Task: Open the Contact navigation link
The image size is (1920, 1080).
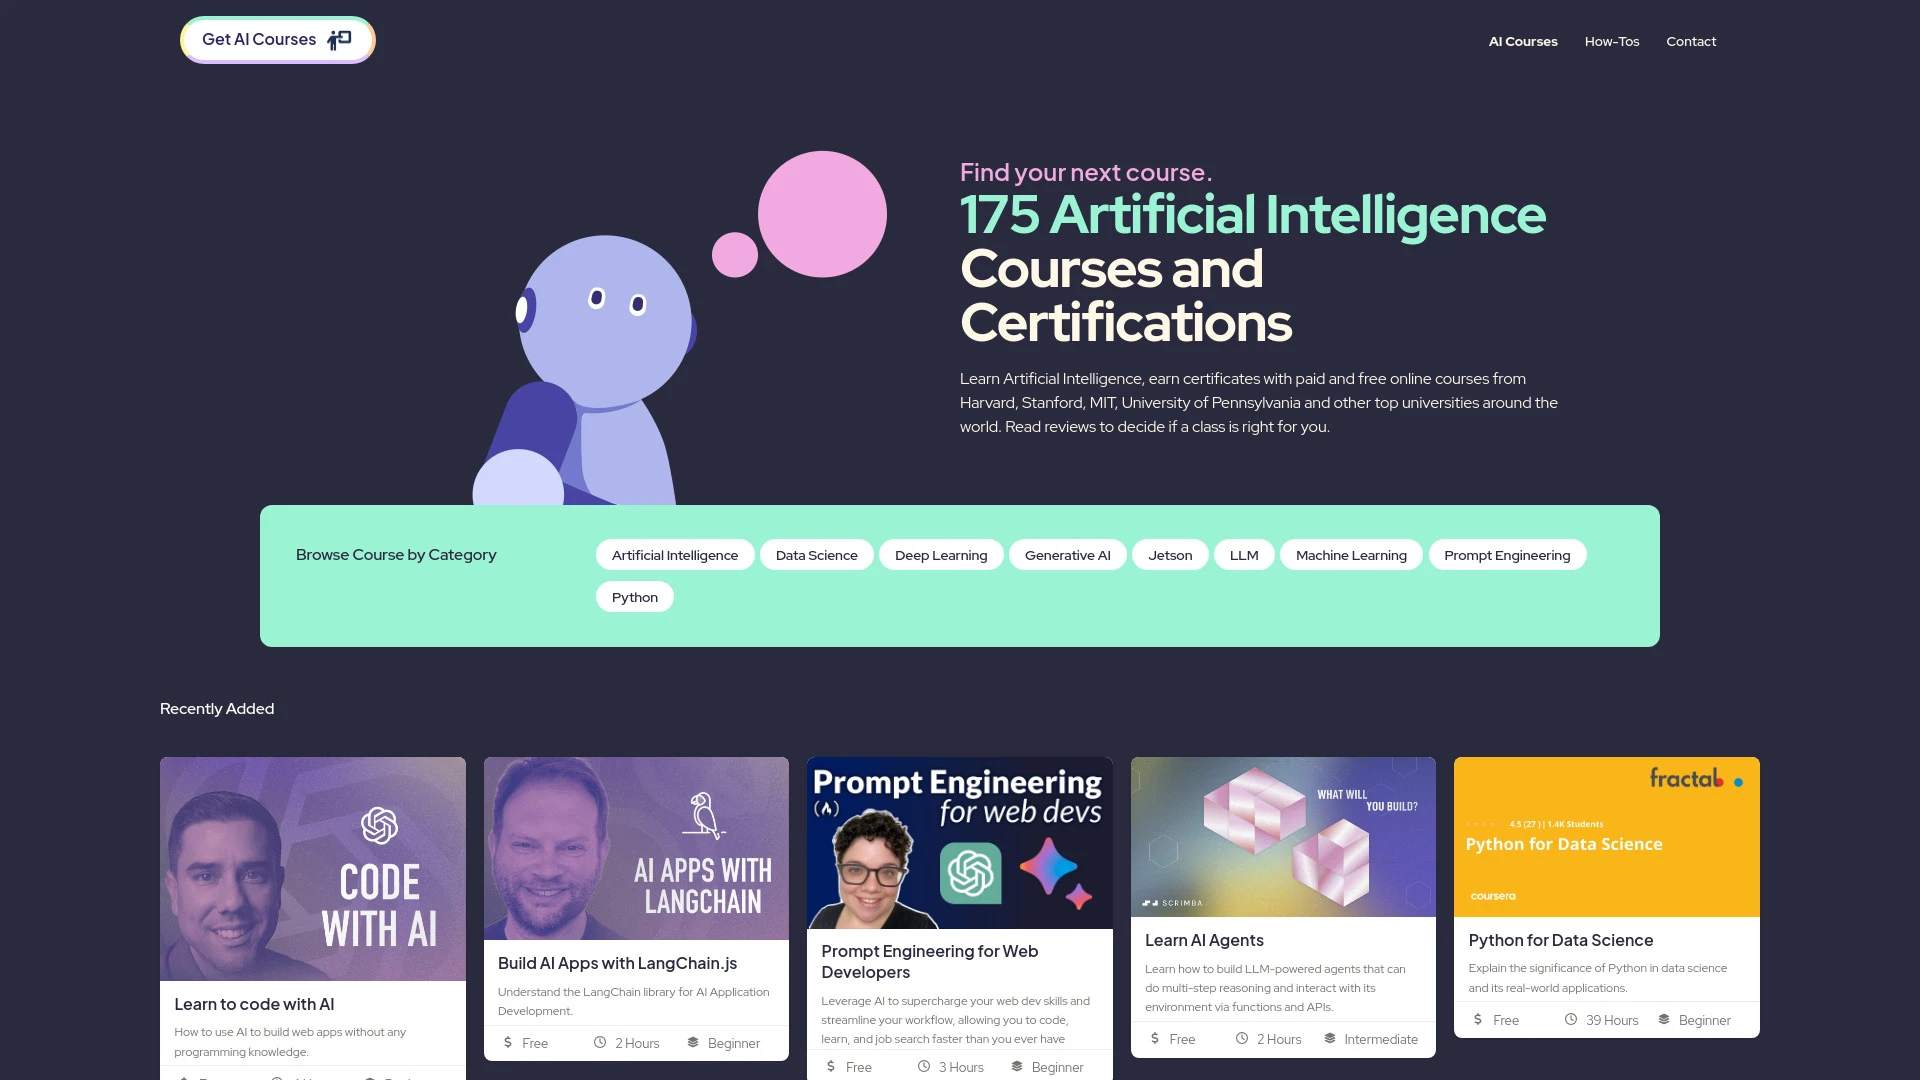Action: pos(1691,41)
